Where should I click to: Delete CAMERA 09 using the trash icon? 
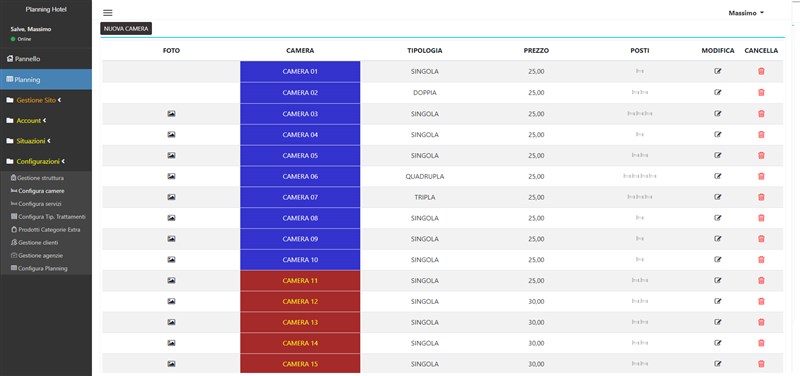761,239
